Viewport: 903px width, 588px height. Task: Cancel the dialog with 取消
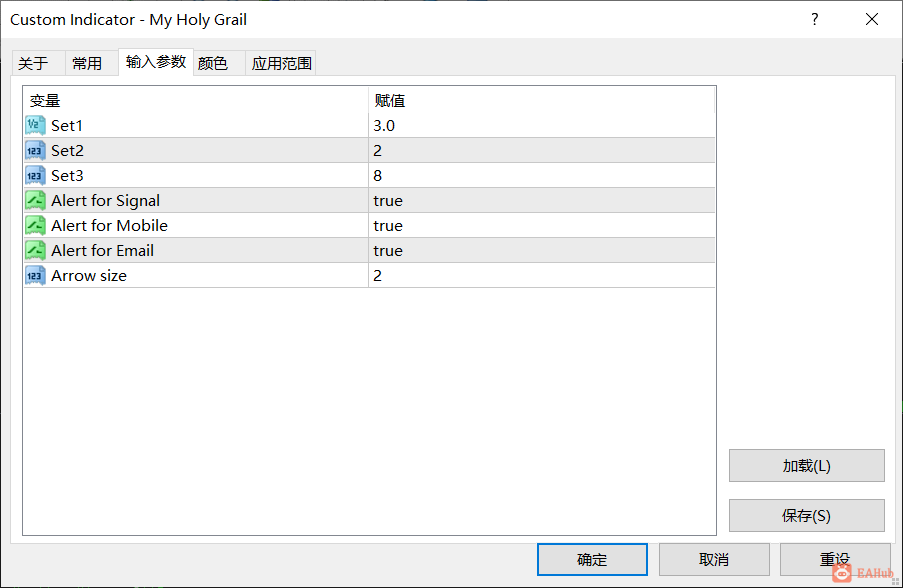pos(714,559)
